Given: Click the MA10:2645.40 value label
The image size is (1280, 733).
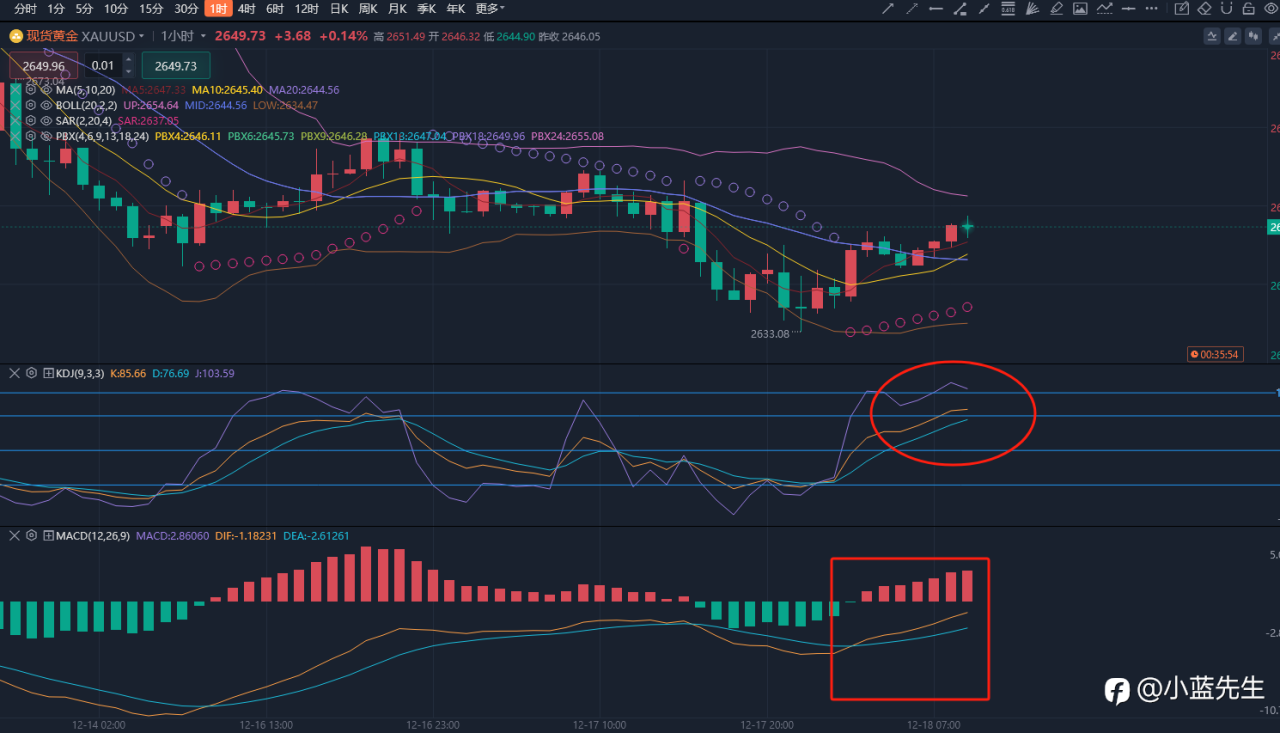Looking at the screenshot, I should coord(227,89).
